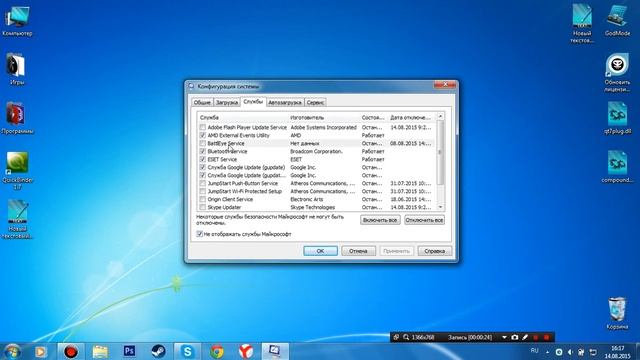Open help with Справка button
Image resolution: width=640 pixels, height=360 pixels.
point(434,251)
